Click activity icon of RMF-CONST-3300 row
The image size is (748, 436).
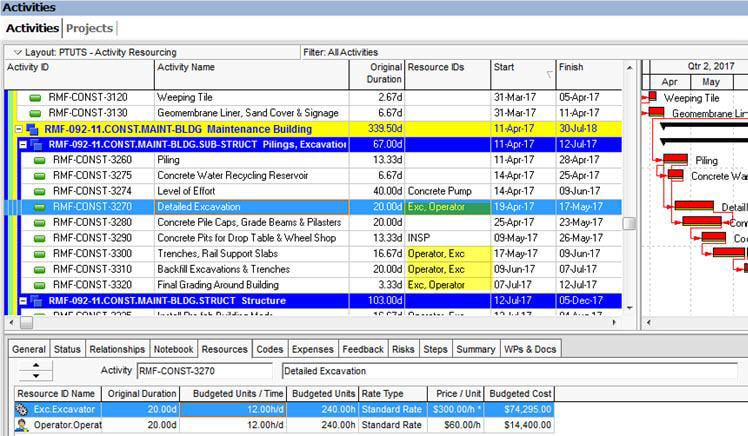coord(40,253)
